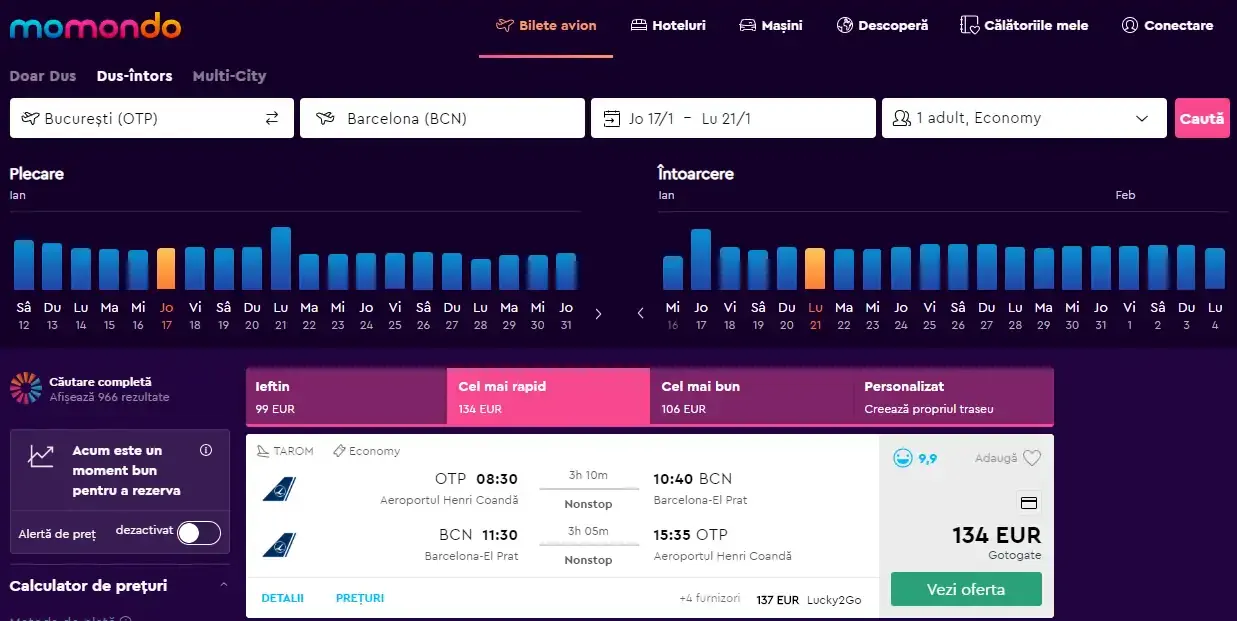
Task: Click the Economy tag label
Action: [366, 451]
